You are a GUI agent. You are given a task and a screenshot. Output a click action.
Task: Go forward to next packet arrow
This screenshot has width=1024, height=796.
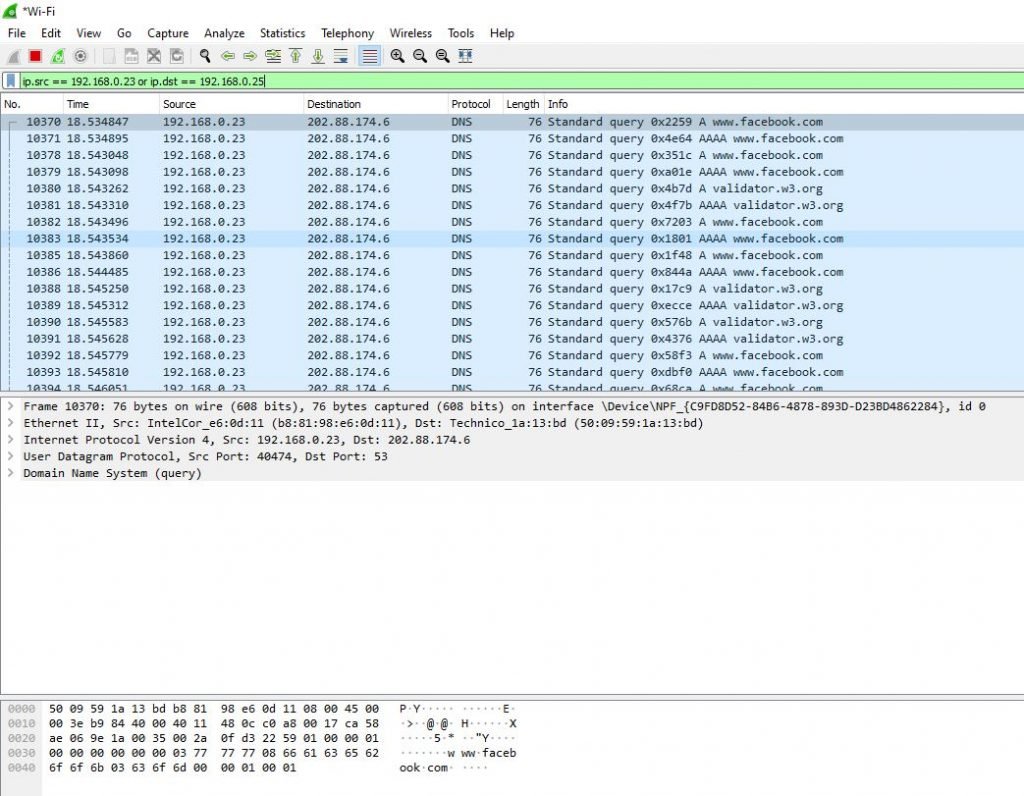coord(249,56)
